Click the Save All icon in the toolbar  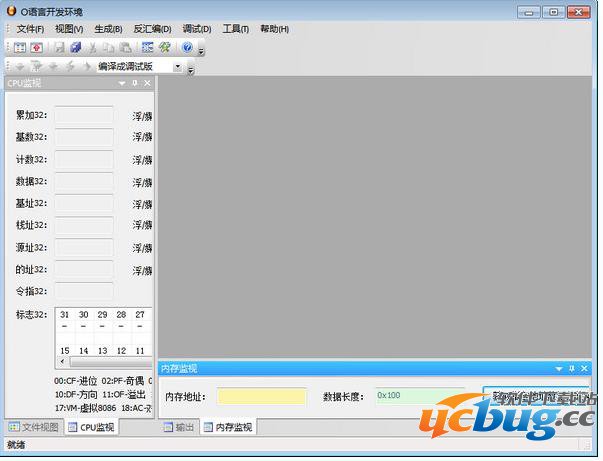pos(75,48)
